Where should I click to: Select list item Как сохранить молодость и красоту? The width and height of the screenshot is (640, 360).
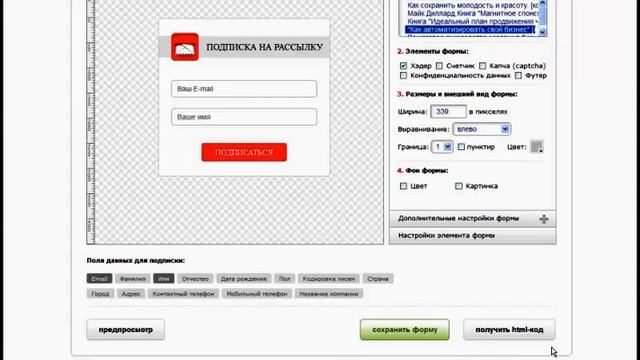pyautogui.click(x=473, y=6)
